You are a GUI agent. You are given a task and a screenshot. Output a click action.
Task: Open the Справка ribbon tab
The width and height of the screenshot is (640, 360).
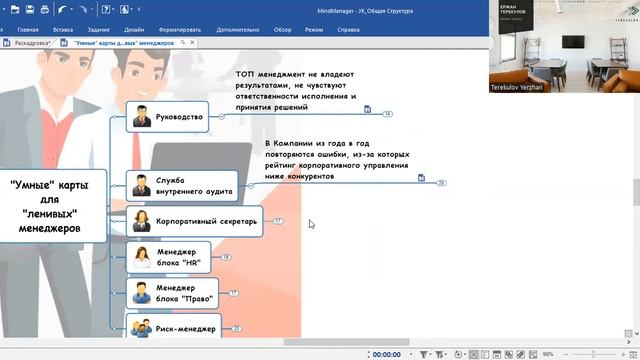coord(348,30)
